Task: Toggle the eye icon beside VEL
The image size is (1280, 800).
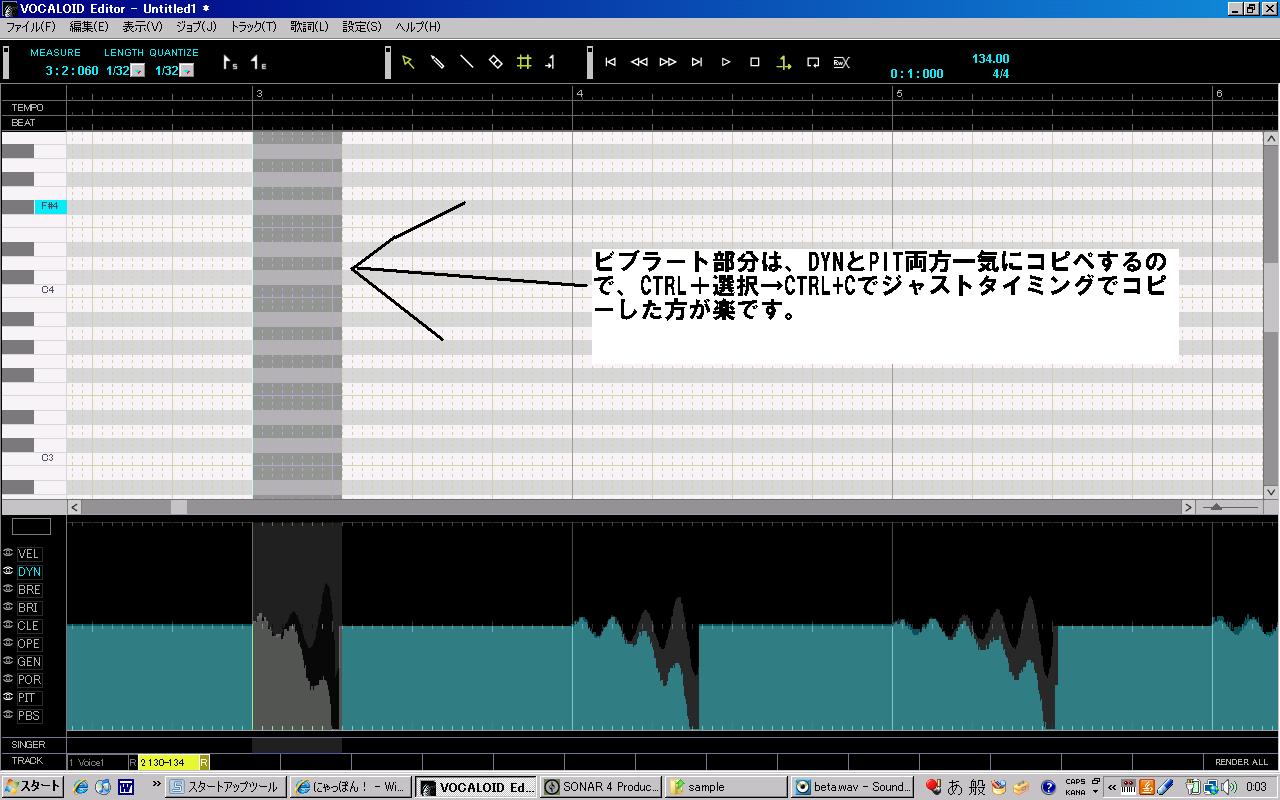Action: 8,553
